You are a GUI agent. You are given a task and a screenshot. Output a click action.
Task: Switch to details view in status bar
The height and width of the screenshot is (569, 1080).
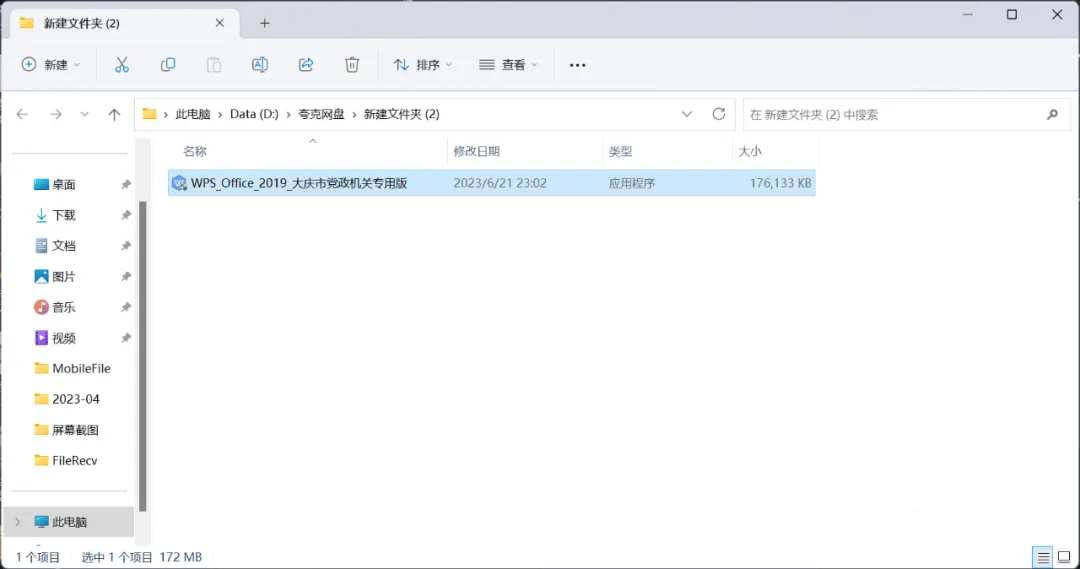tap(1043, 557)
